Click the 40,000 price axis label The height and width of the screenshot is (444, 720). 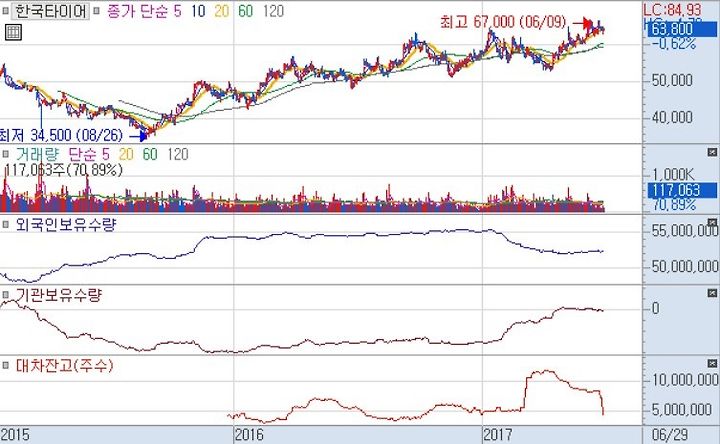point(672,117)
